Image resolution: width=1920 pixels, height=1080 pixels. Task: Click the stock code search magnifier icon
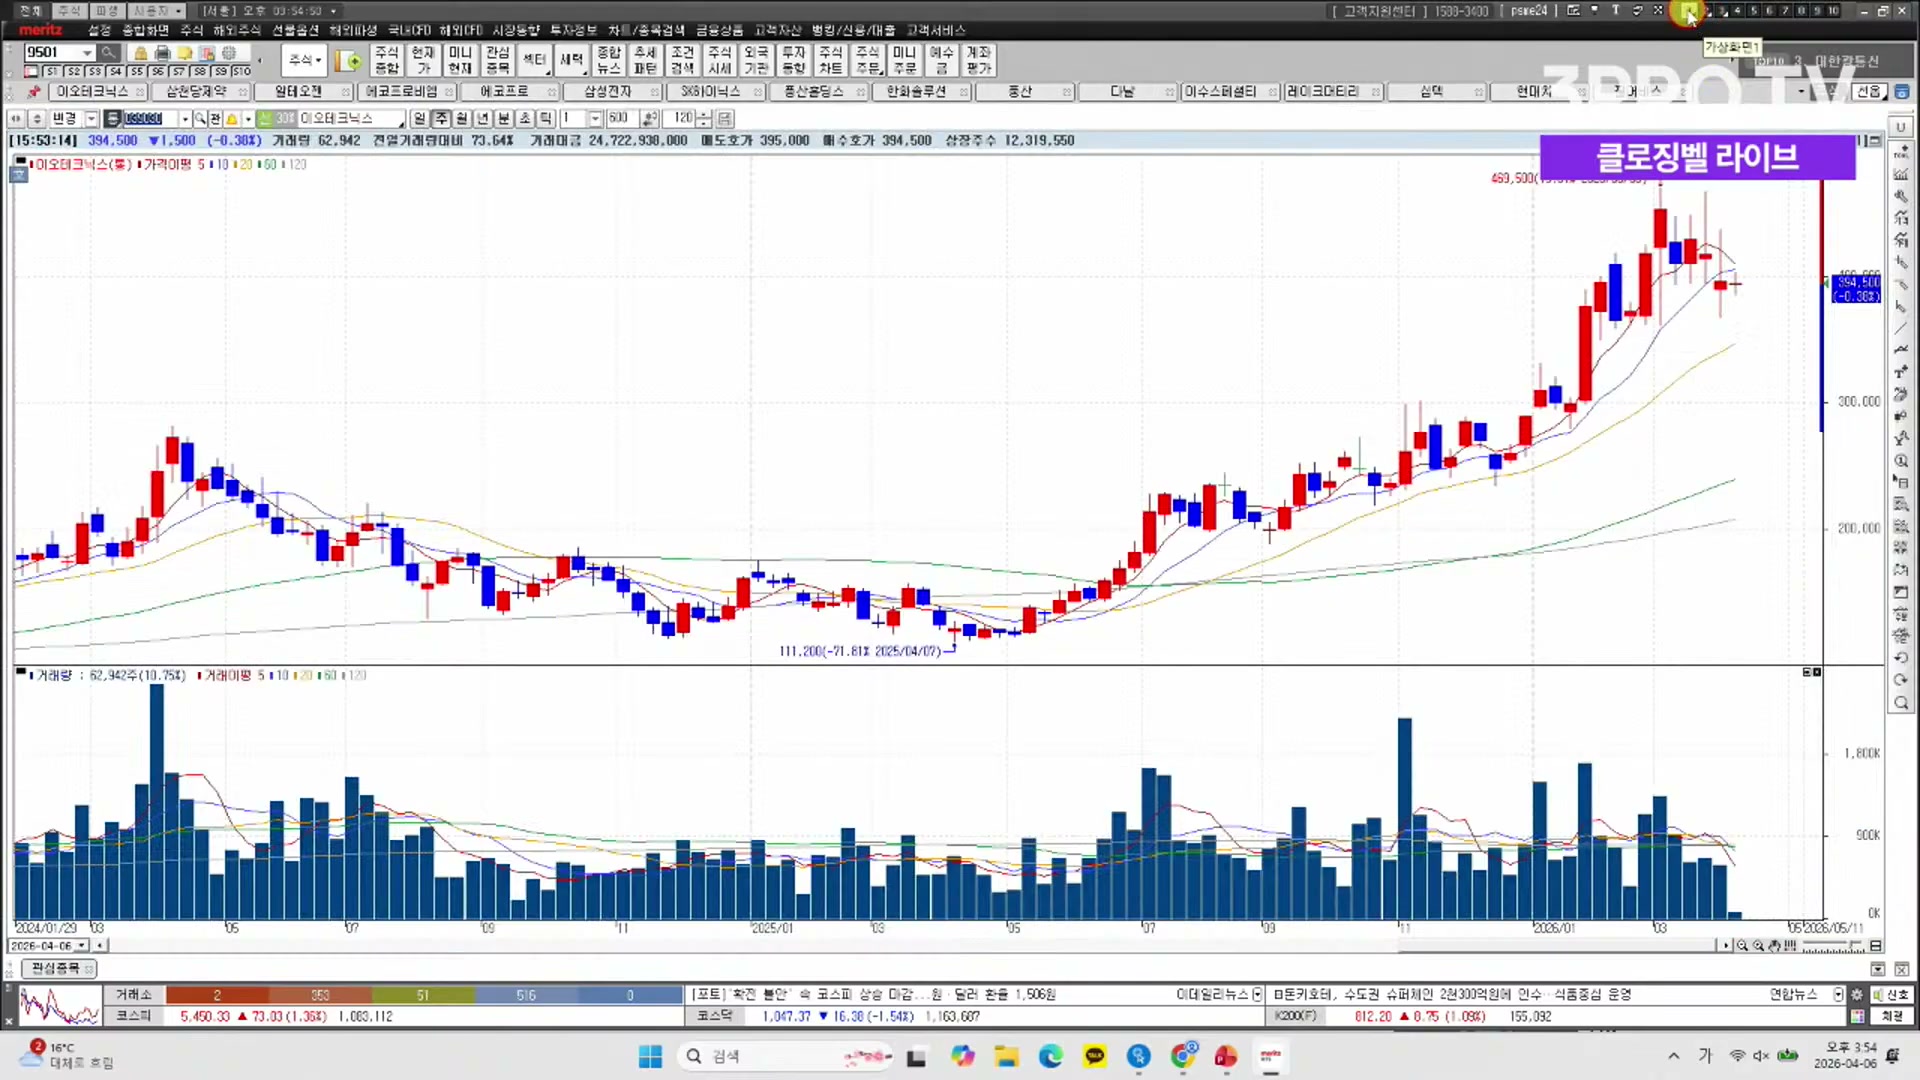(200, 118)
